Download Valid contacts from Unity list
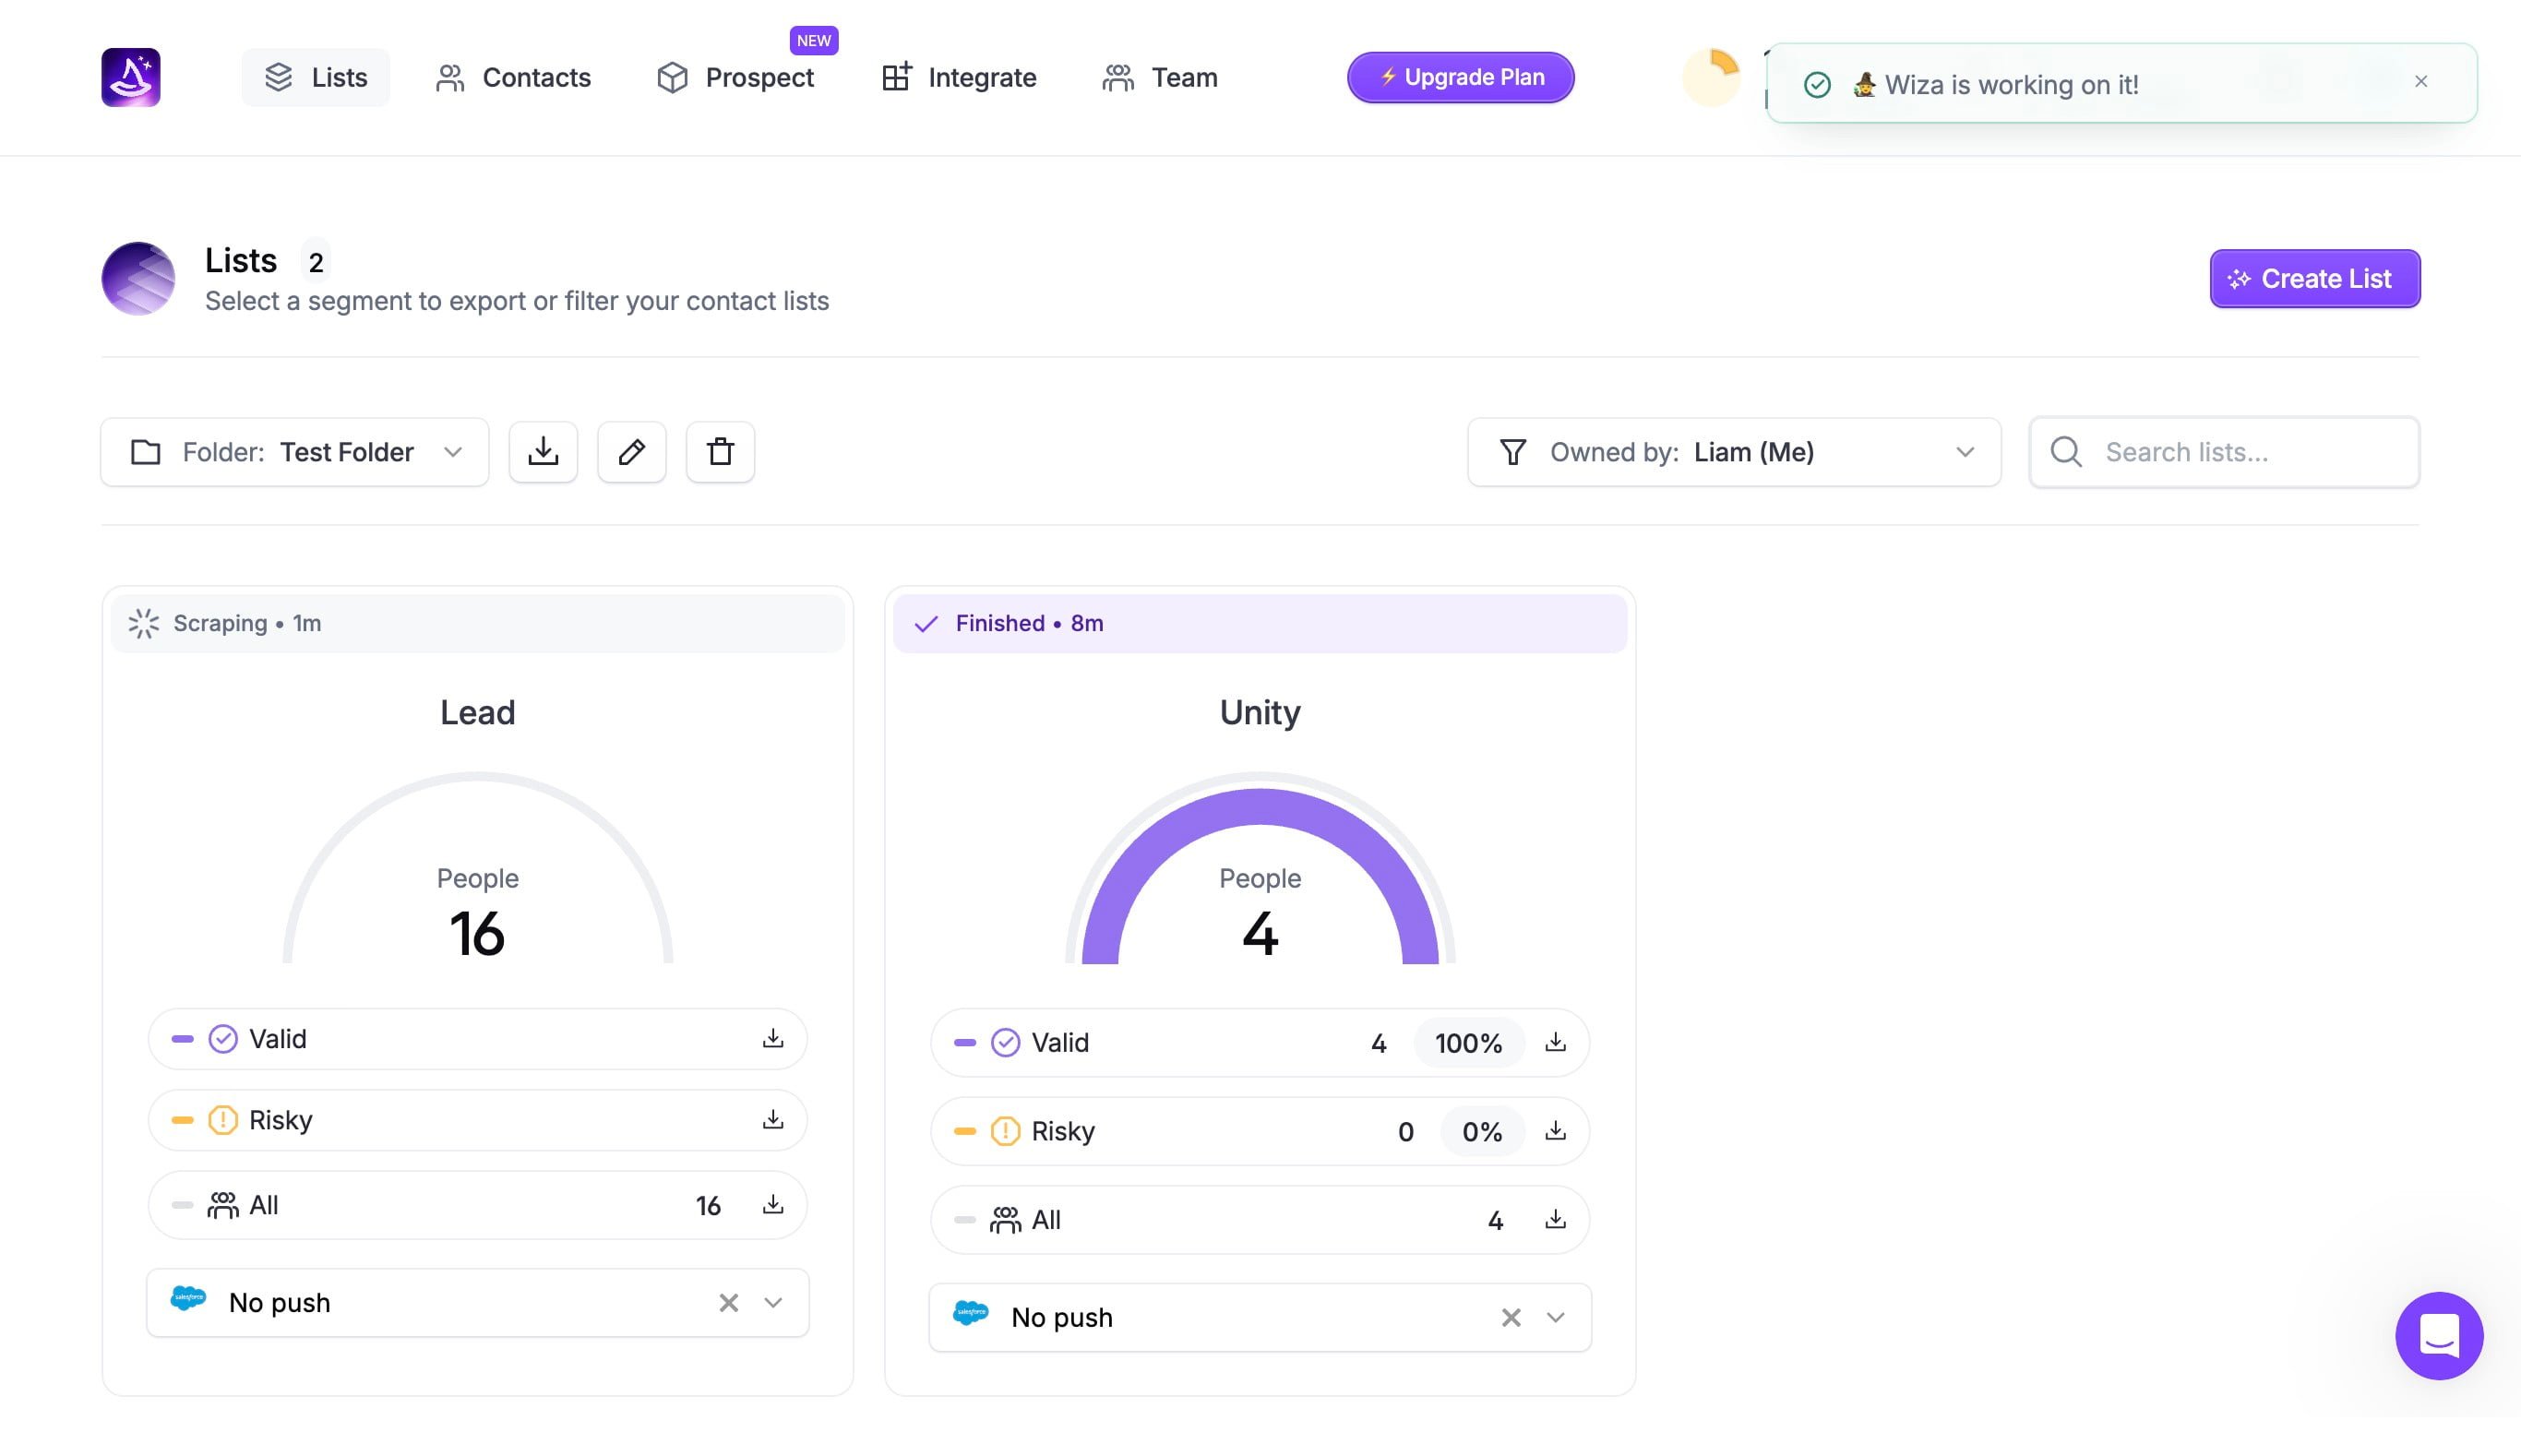2521x1456 pixels. click(x=1555, y=1042)
